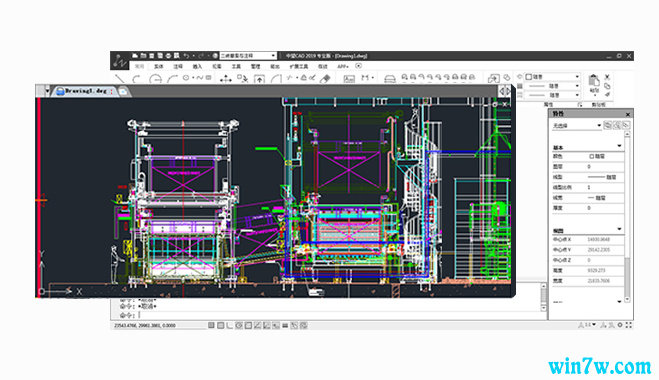Viewport: 659px width, 380px height.
Task: Click the text annotation tool icon
Action: 349,79
